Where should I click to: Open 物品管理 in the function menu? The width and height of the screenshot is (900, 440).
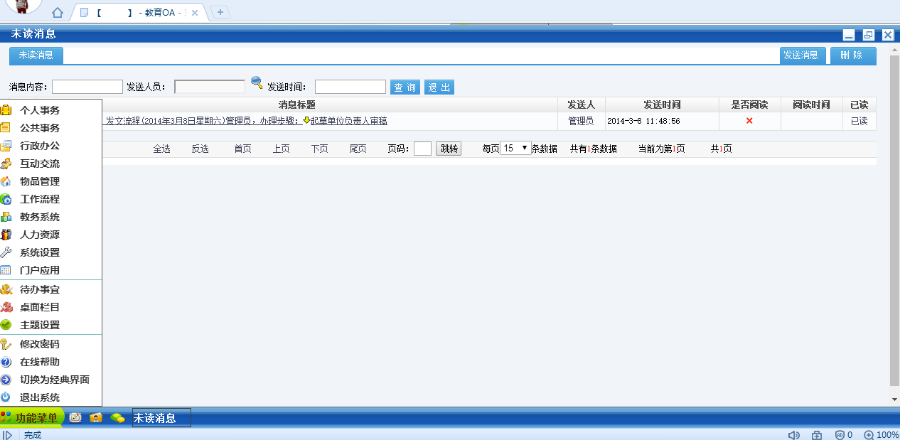pyautogui.click(x=39, y=181)
